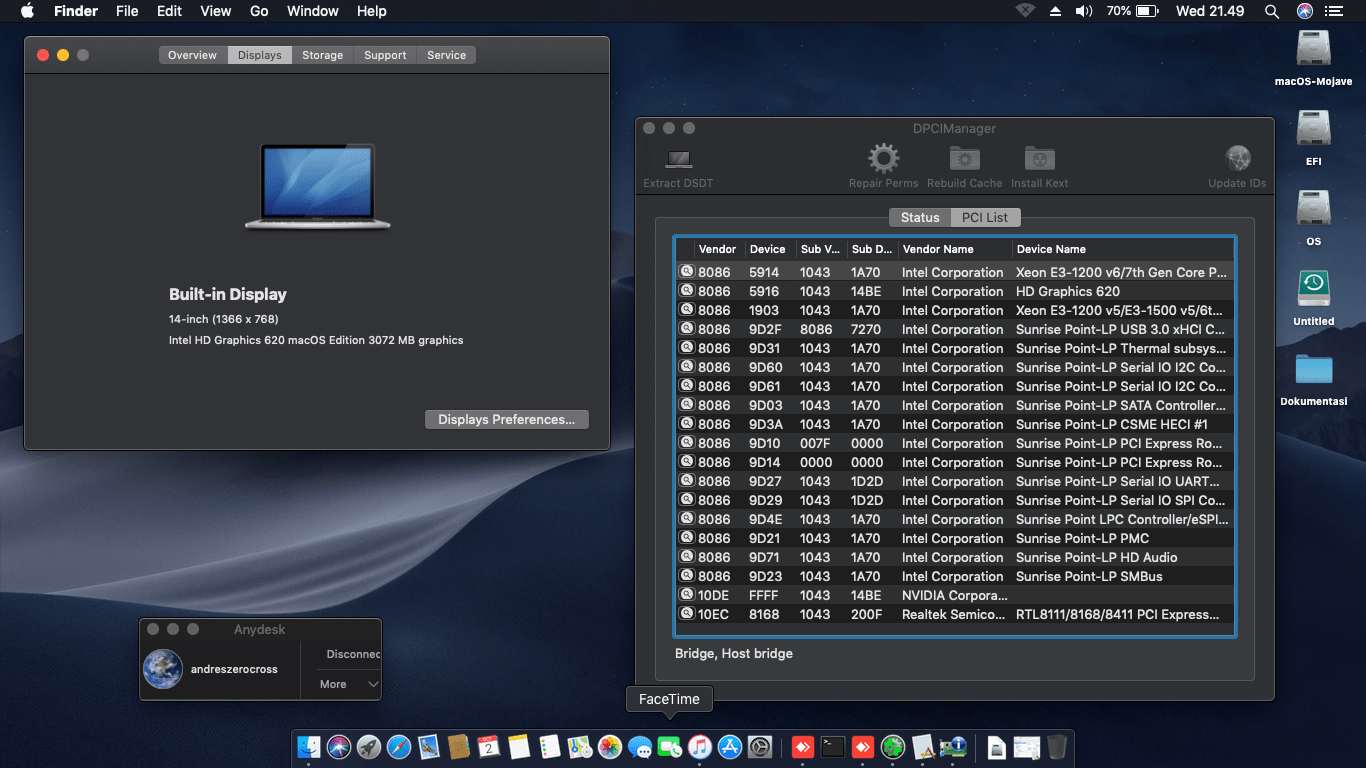Open FaceTime from the dock
The height and width of the screenshot is (768, 1366).
point(669,747)
